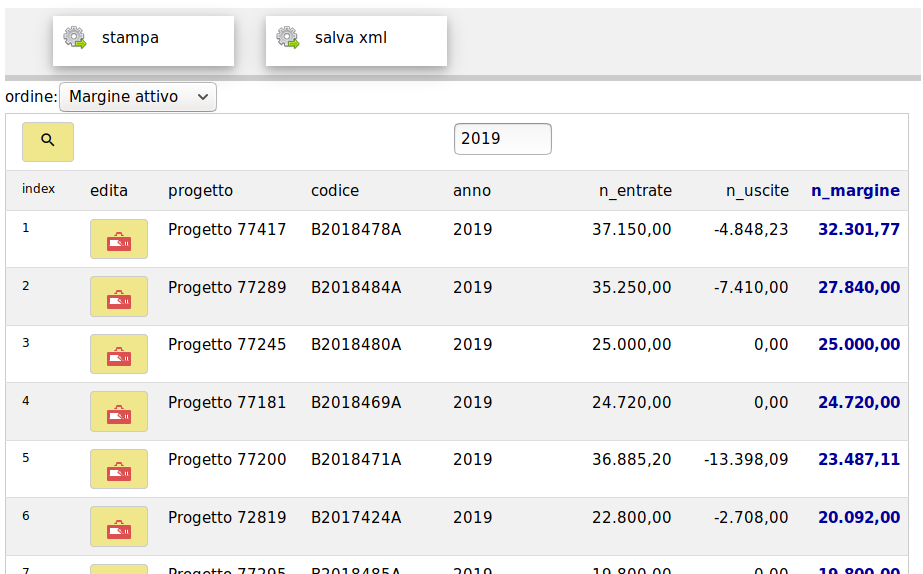Click entrate value 37.150,00
The image size is (923, 574).
point(632,230)
